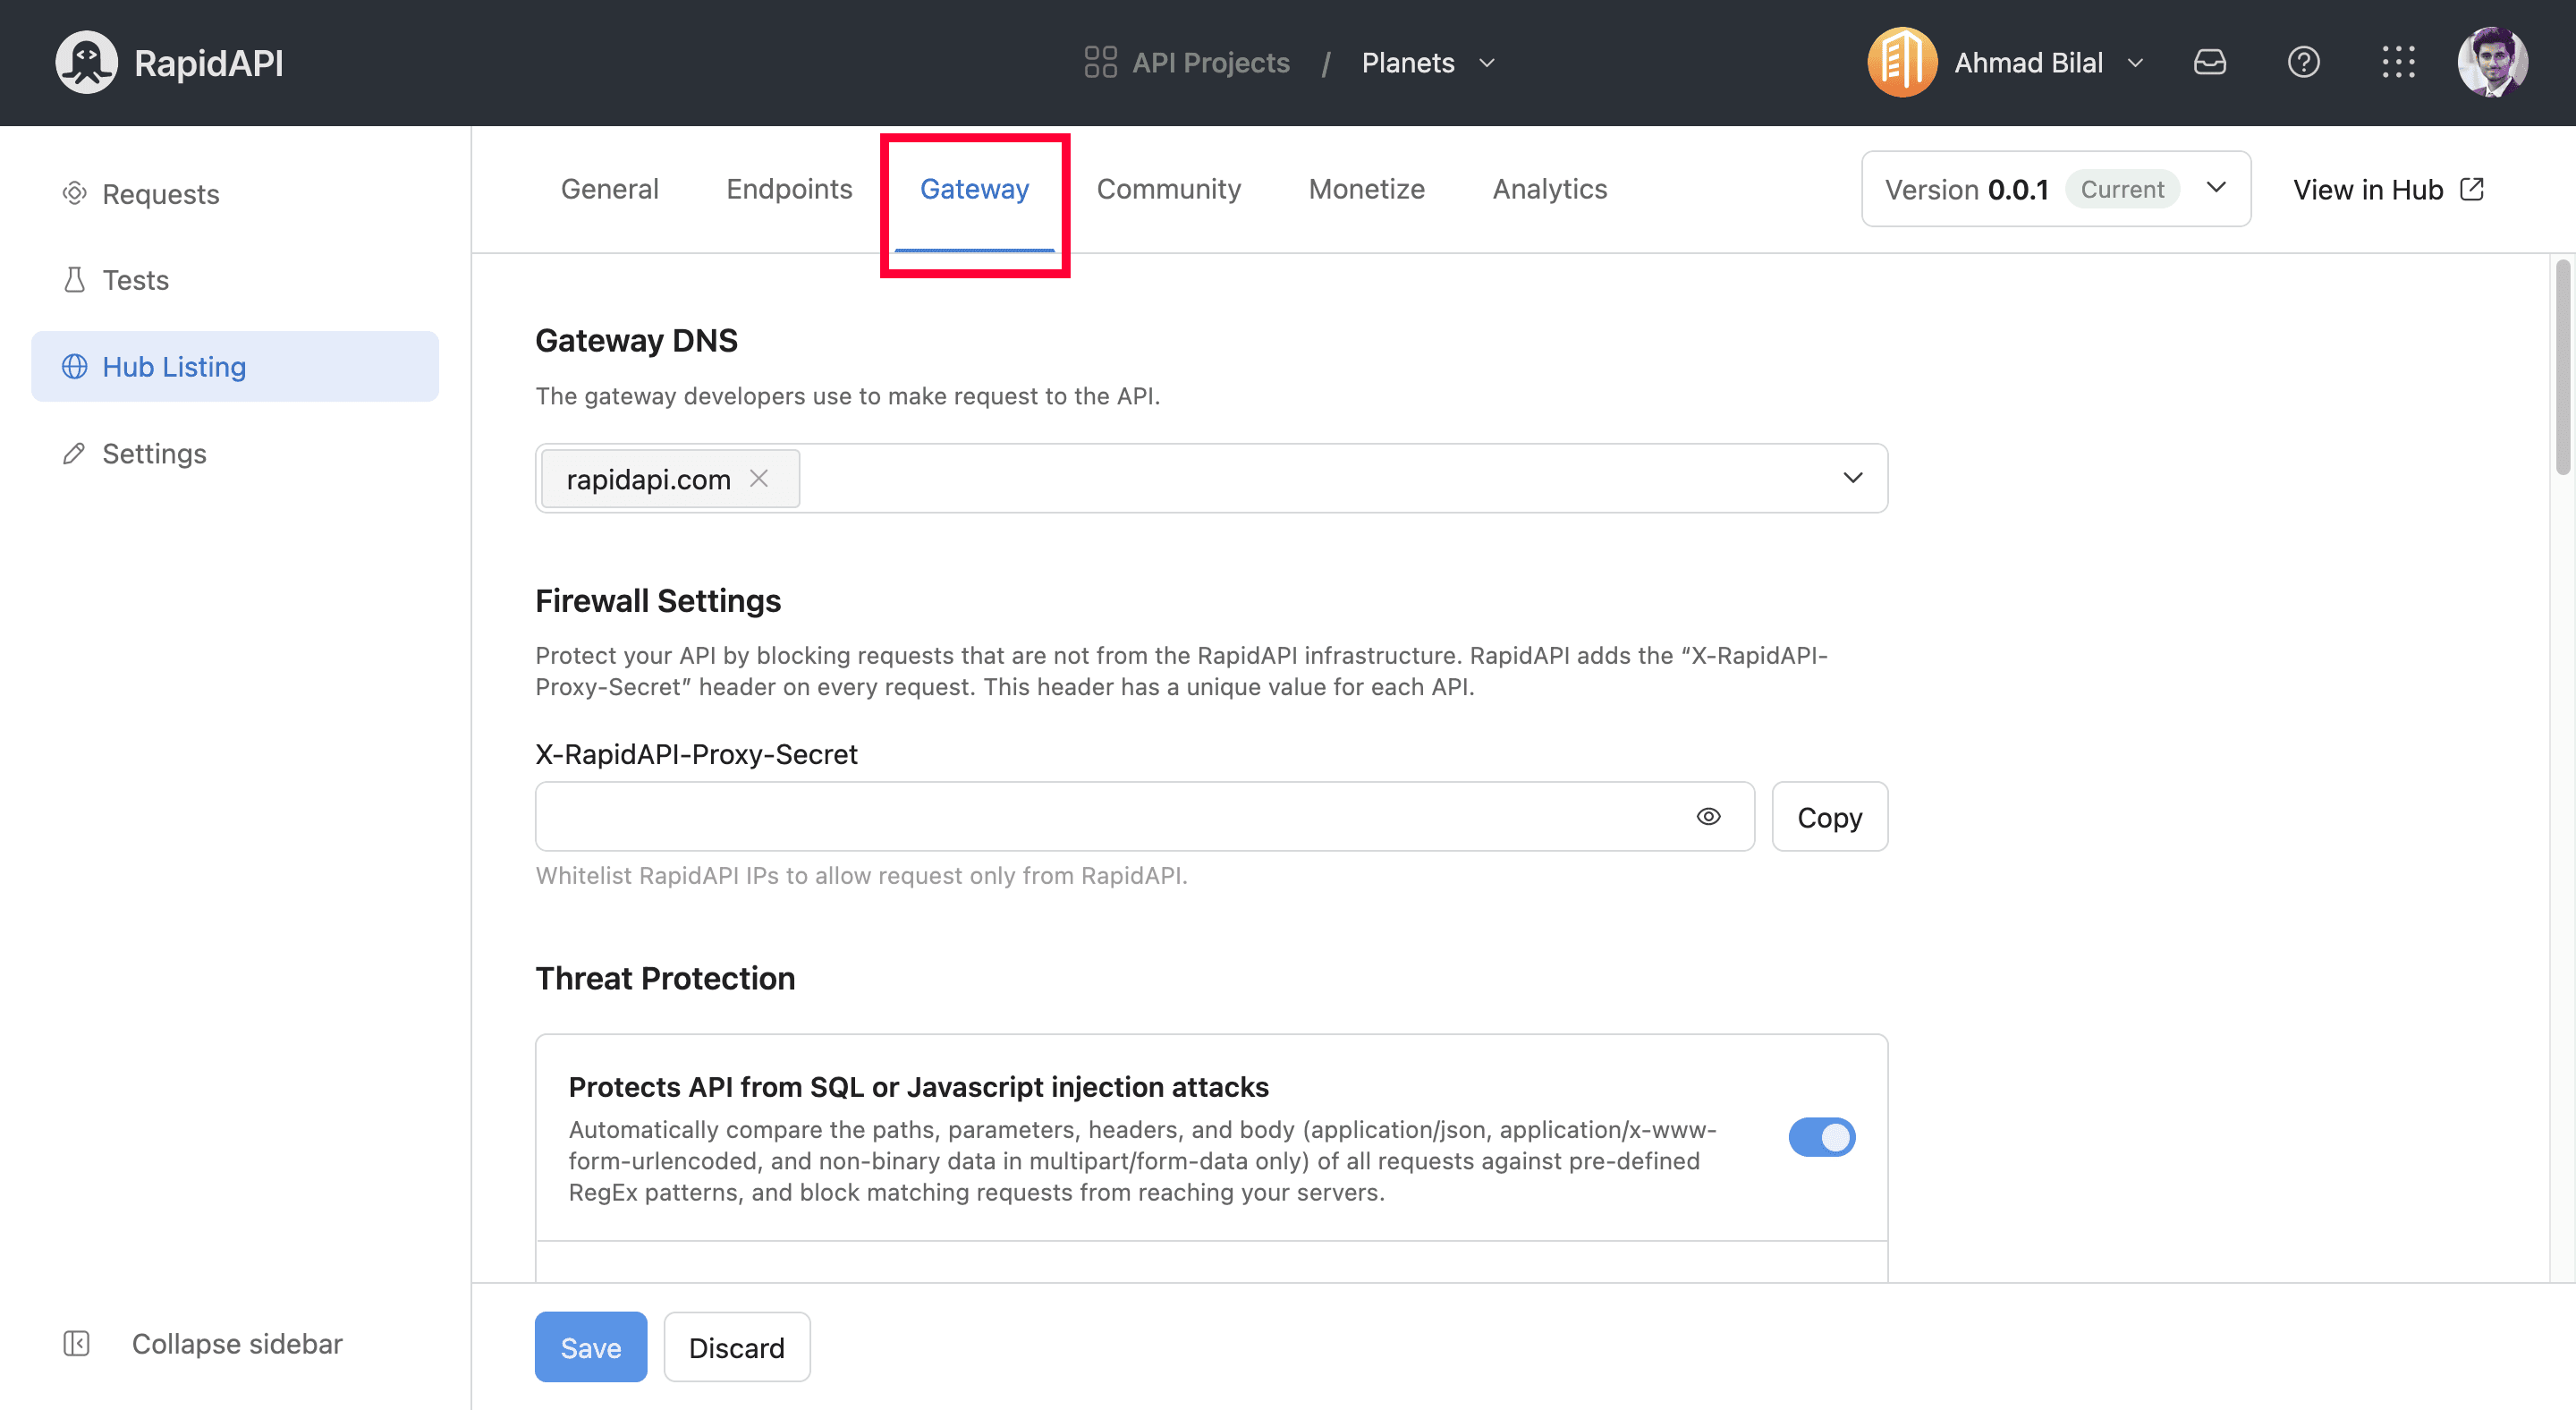Viewport: 2576px width, 1410px height.
Task: Click the Save button
Action: [x=590, y=1346]
